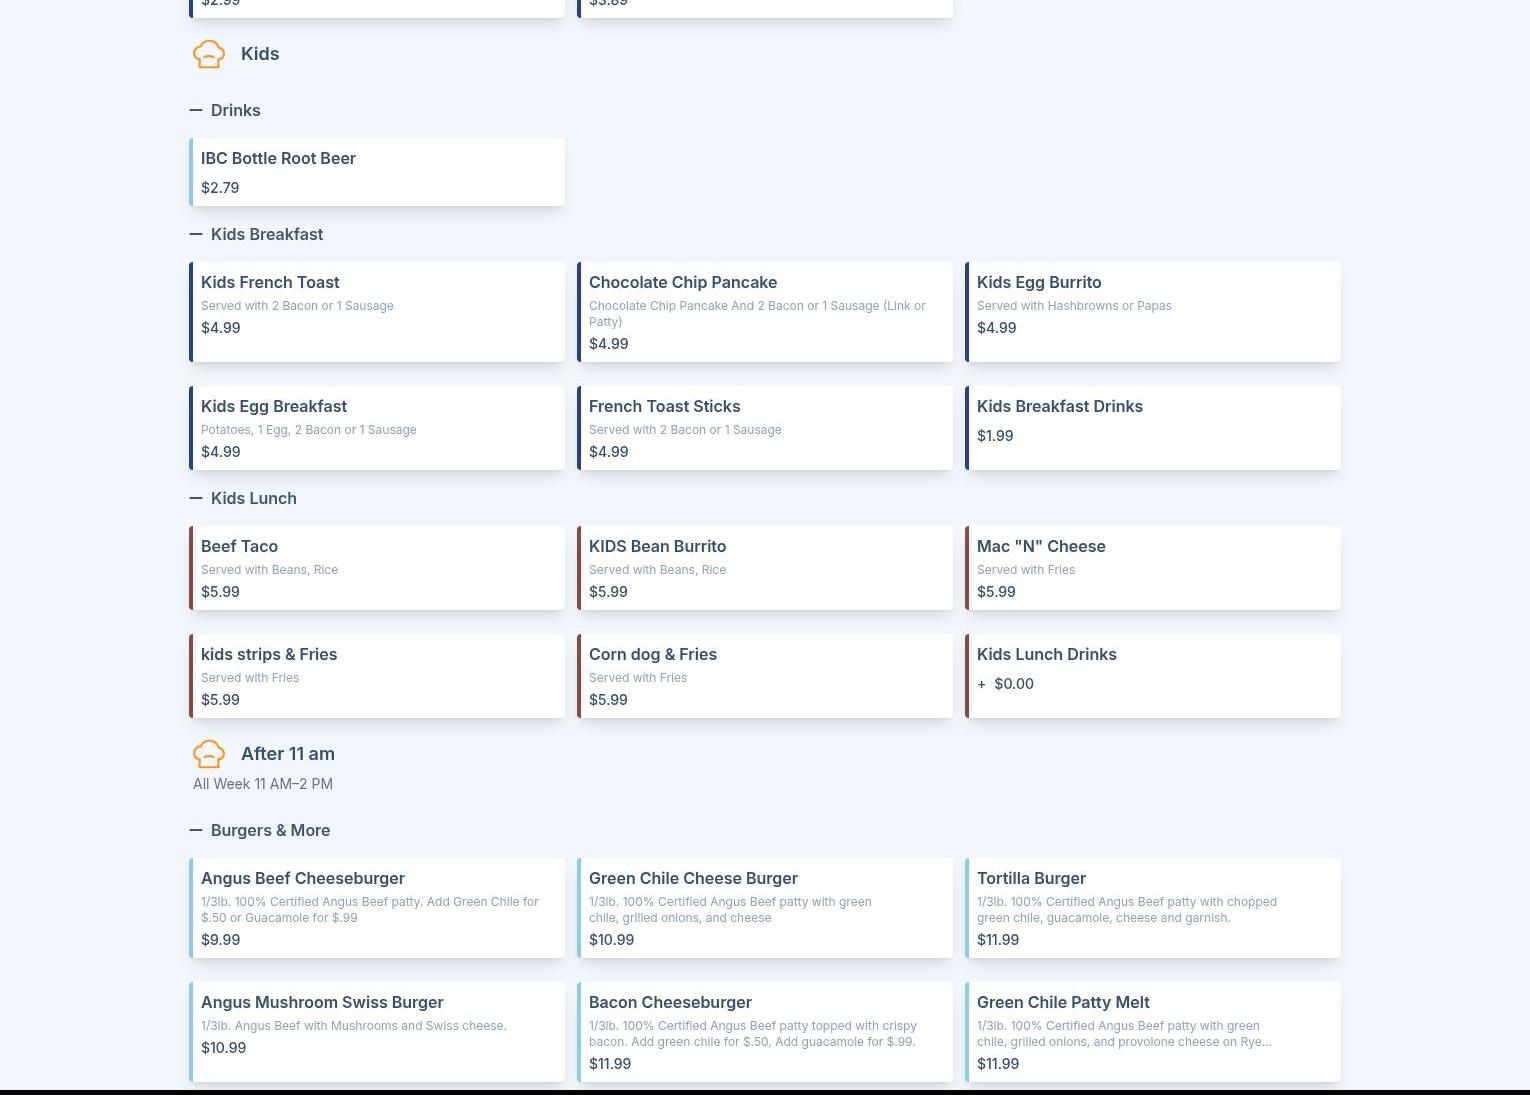The height and width of the screenshot is (1095, 1530).
Task: Open the Kids Egg Burrito card
Action: pyautogui.click(x=1153, y=312)
